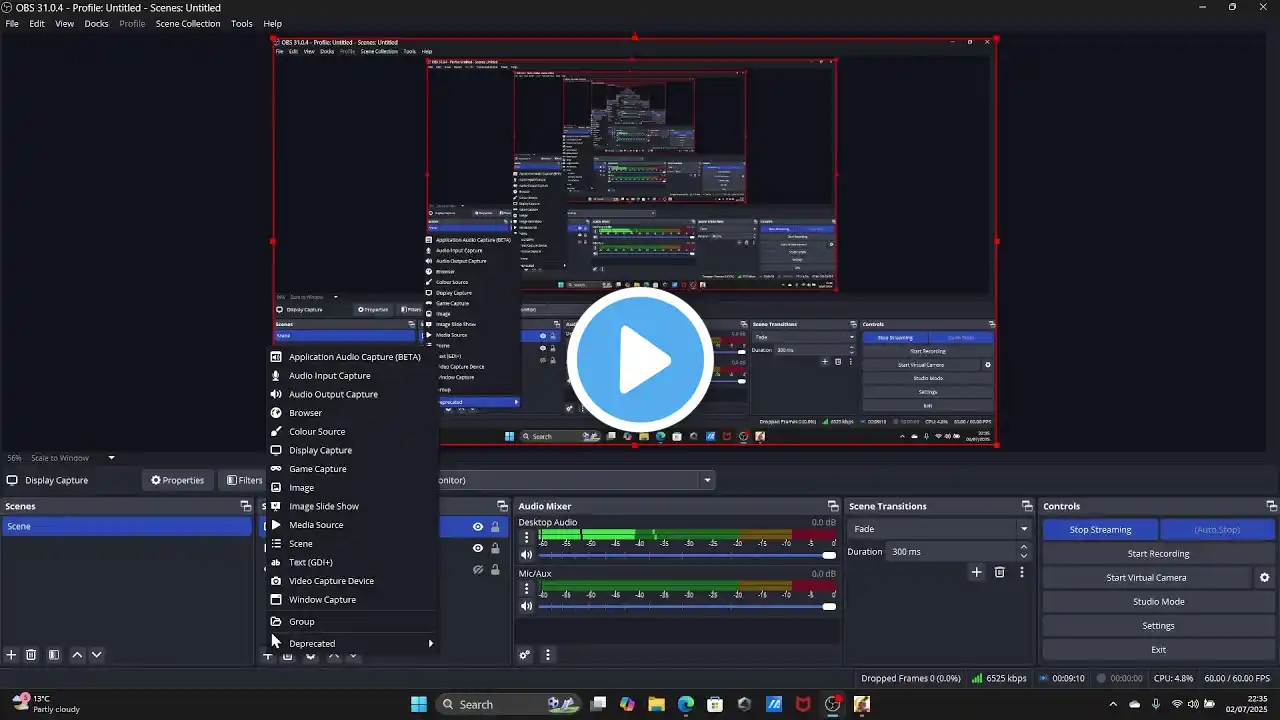This screenshot has width=1280, height=720.
Task: Move the scene up with arrow icon
Action: point(77,655)
